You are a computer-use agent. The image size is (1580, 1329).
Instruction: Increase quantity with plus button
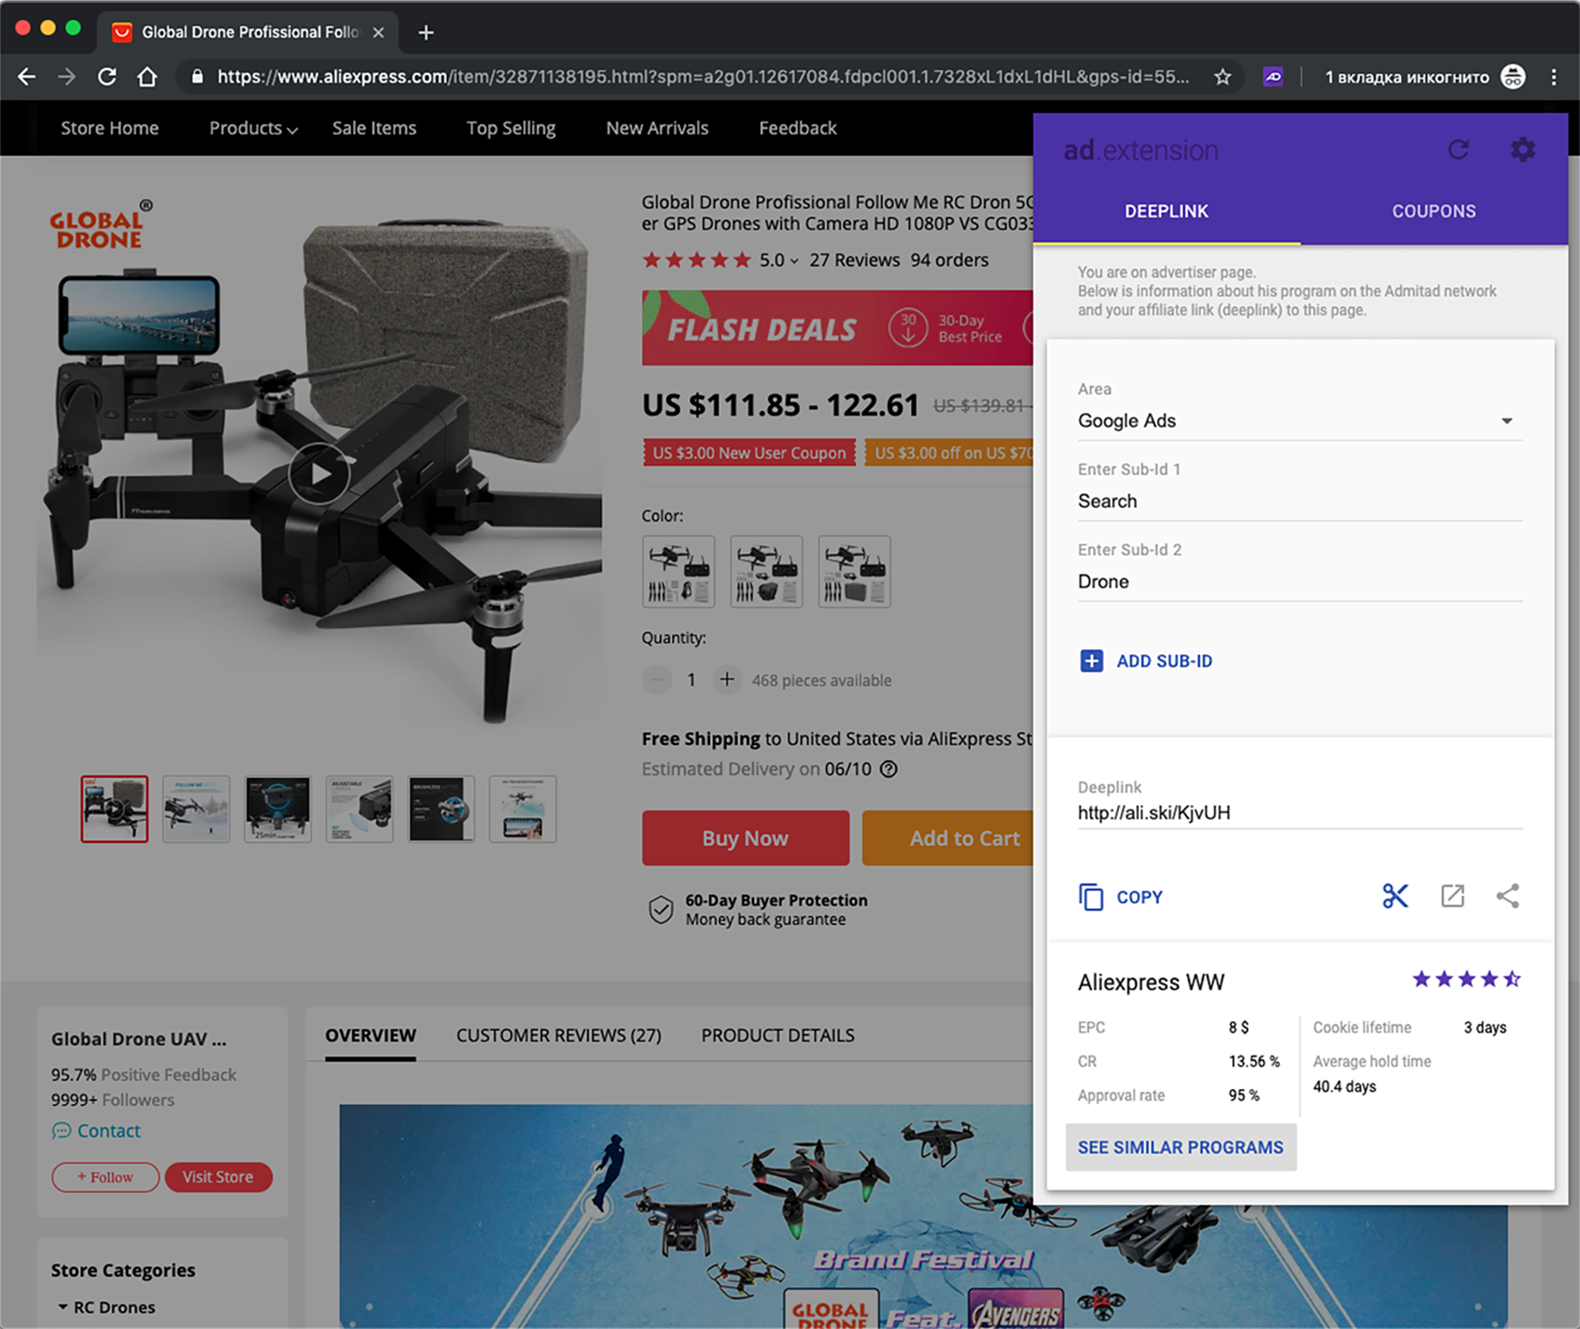coord(727,680)
